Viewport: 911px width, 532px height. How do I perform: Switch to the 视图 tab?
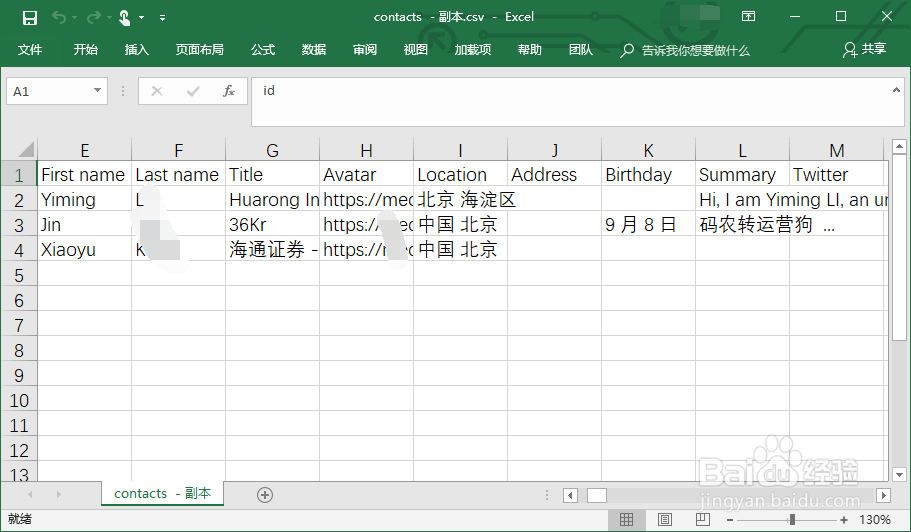click(415, 50)
